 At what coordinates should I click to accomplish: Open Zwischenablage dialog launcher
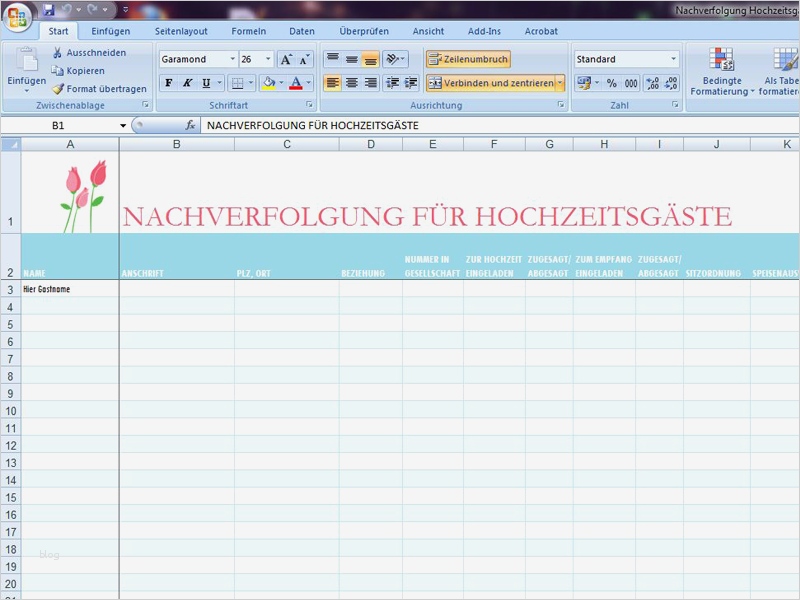click(146, 105)
